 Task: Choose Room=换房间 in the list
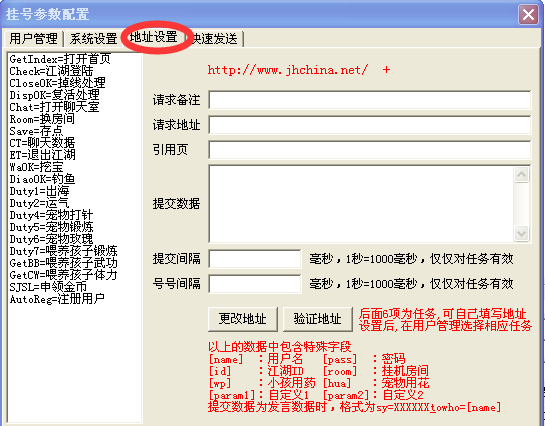[x=42, y=119]
